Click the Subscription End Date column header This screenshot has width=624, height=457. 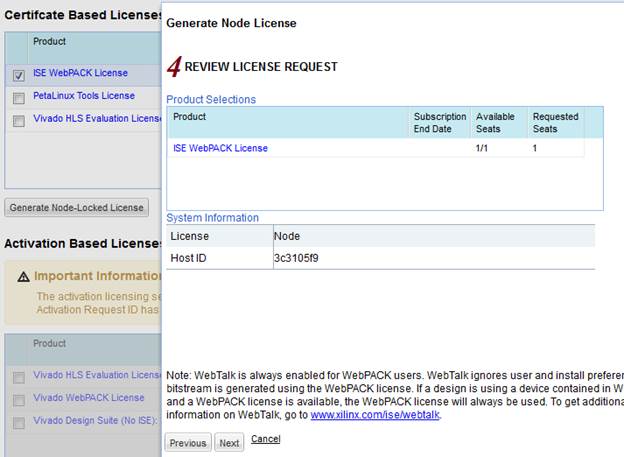click(440, 123)
